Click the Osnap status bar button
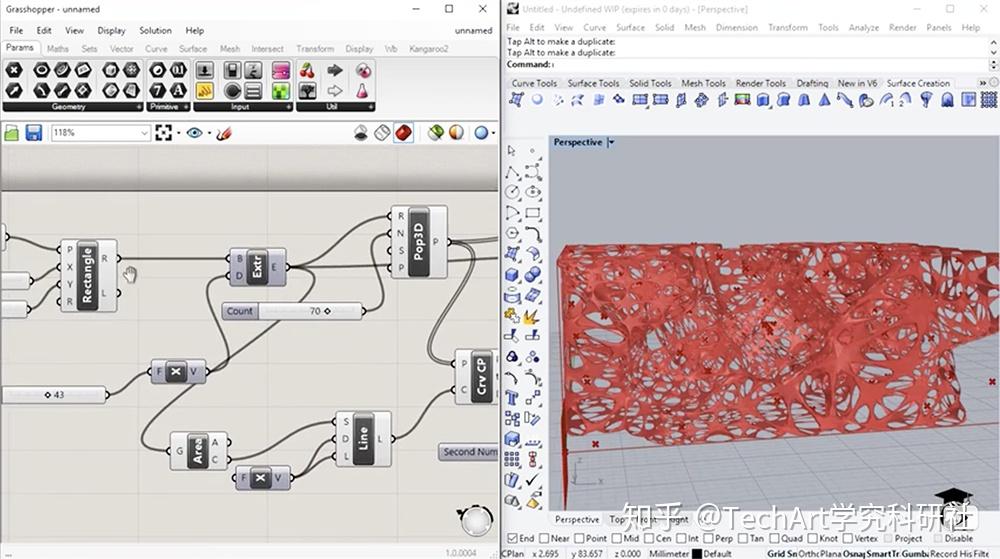 coord(853,554)
